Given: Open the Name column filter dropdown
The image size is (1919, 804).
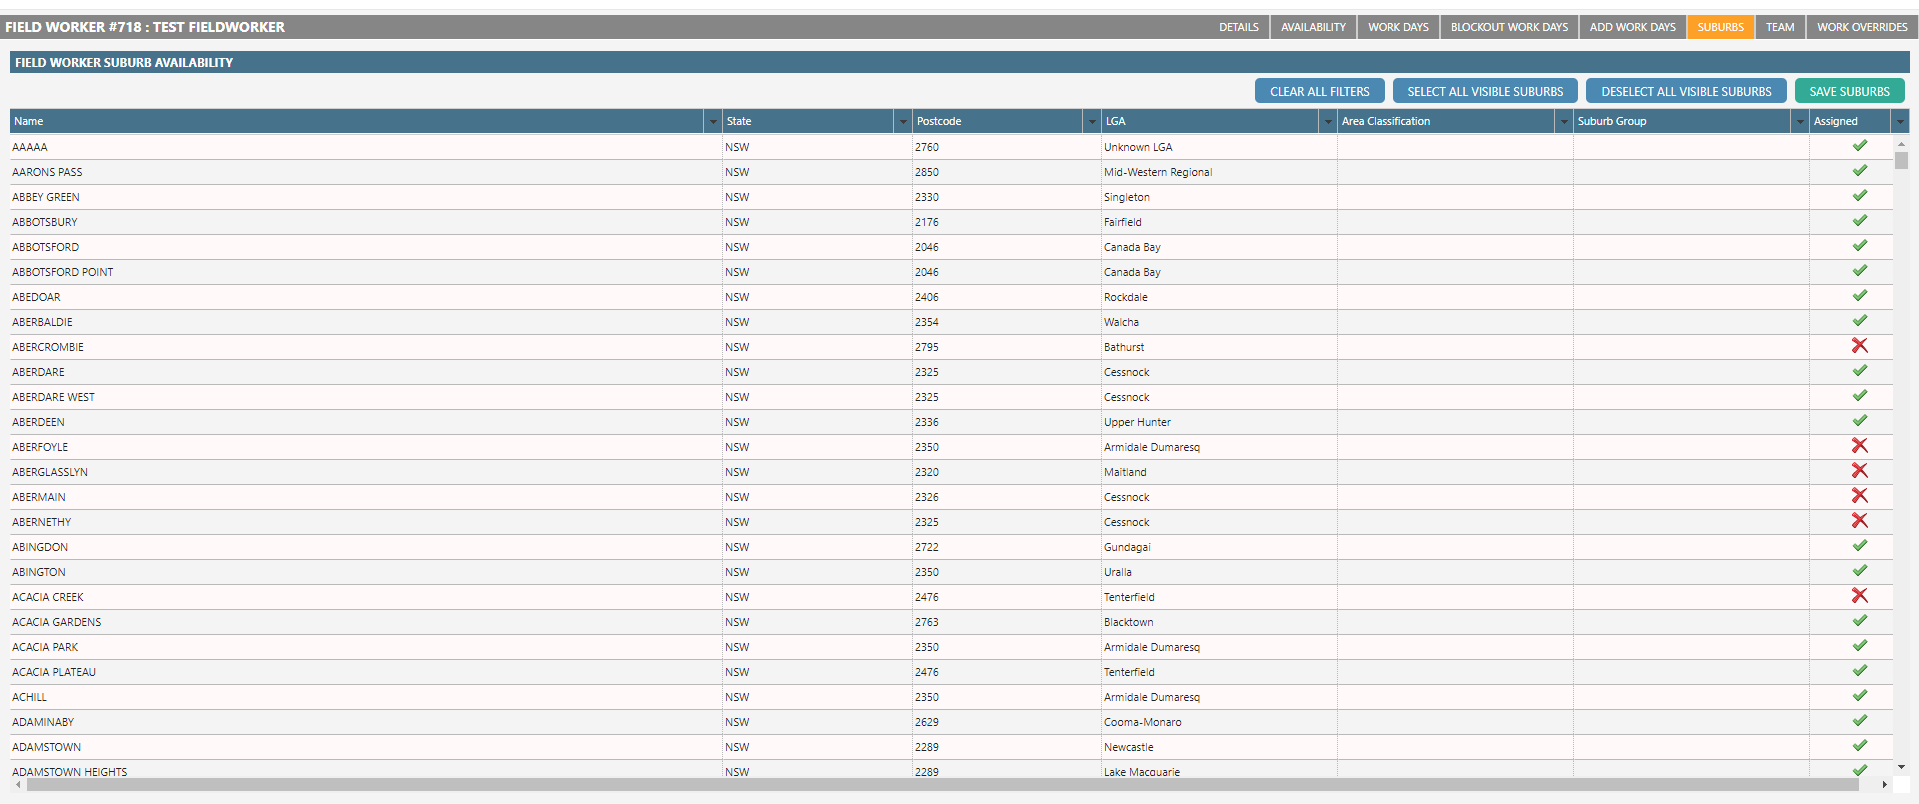Looking at the screenshot, I should click(712, 122).
